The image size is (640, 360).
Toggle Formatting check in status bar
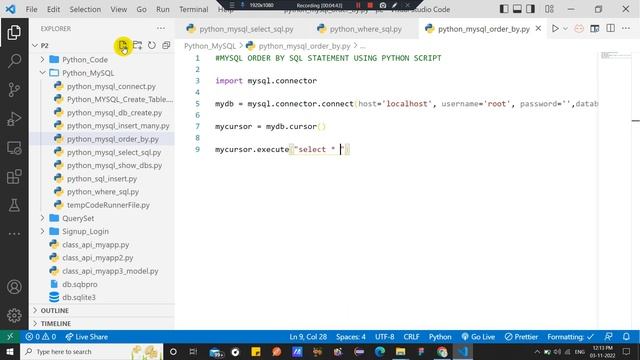click(x=570, y=337)
